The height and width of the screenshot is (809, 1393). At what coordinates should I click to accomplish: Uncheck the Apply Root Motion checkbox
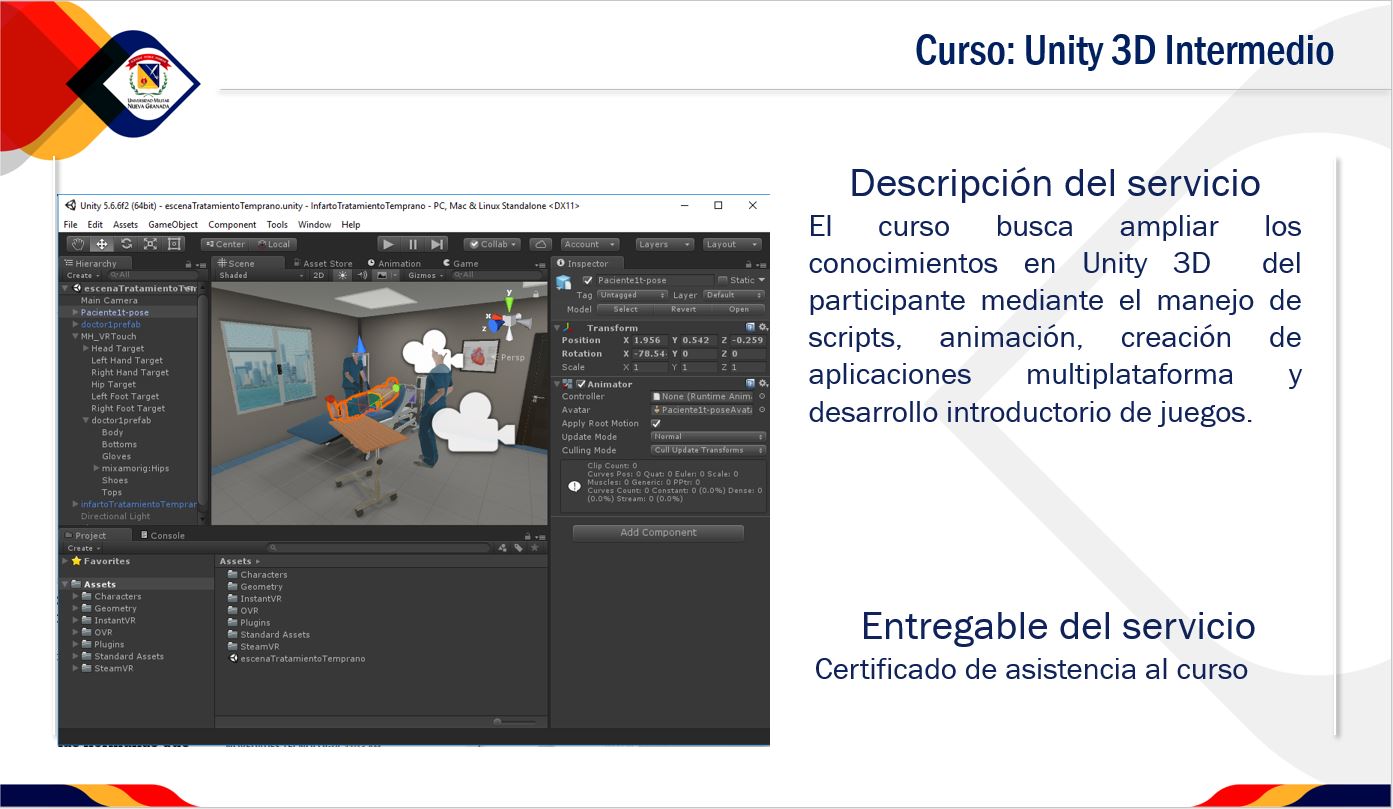pyautogui.click(x=656, y=423)
